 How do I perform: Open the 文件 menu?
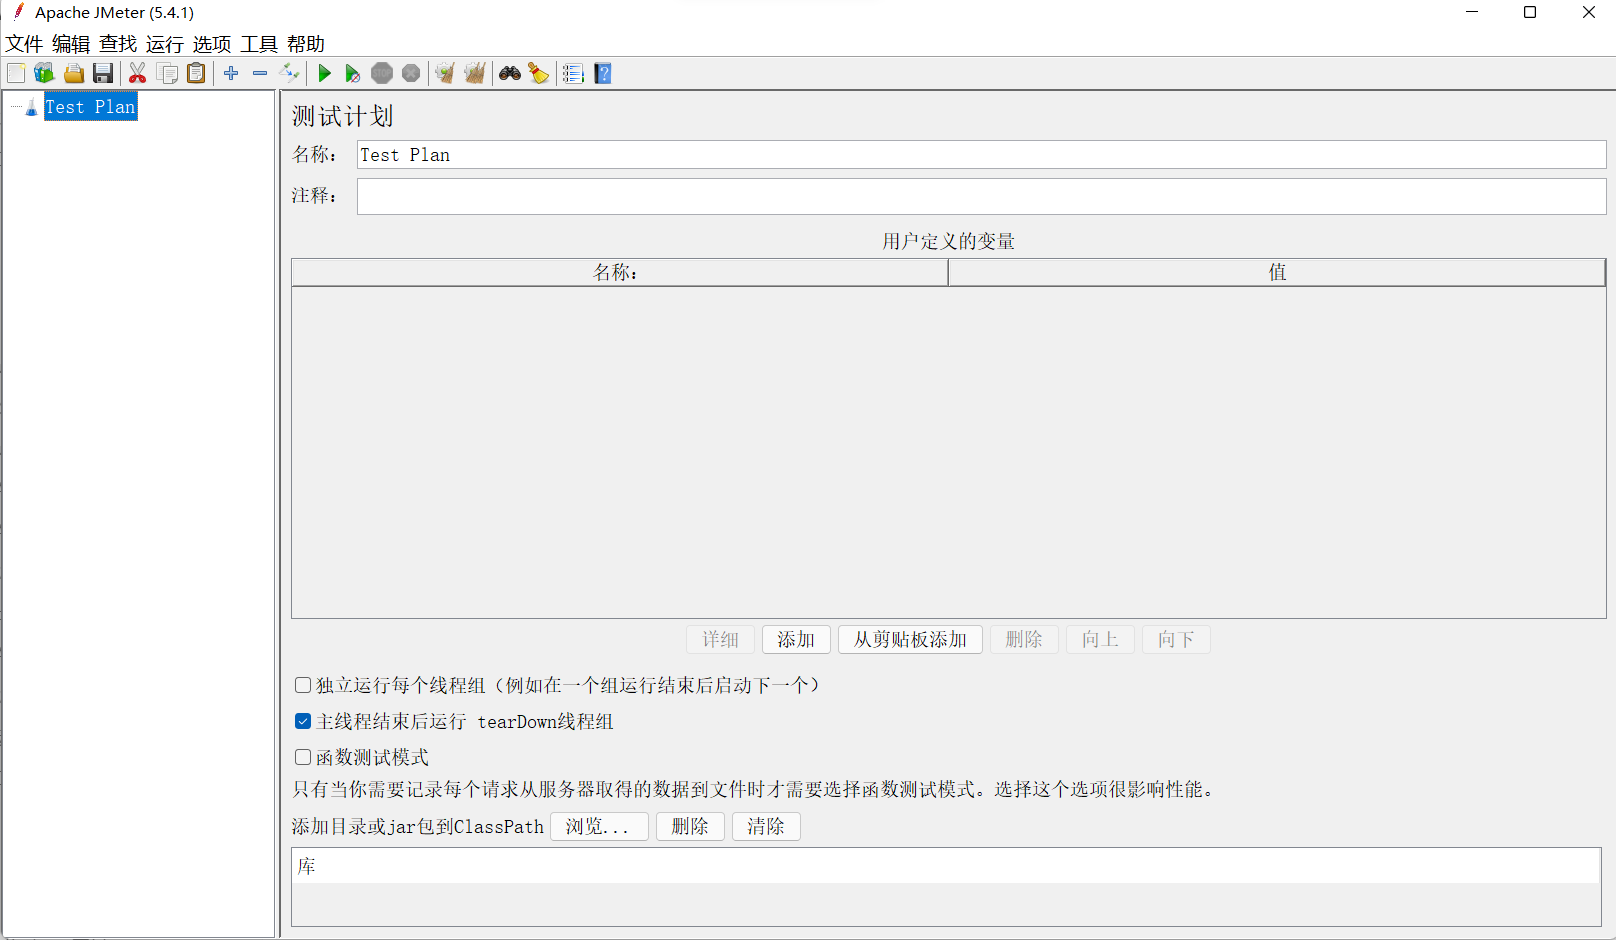coord(25,44)
